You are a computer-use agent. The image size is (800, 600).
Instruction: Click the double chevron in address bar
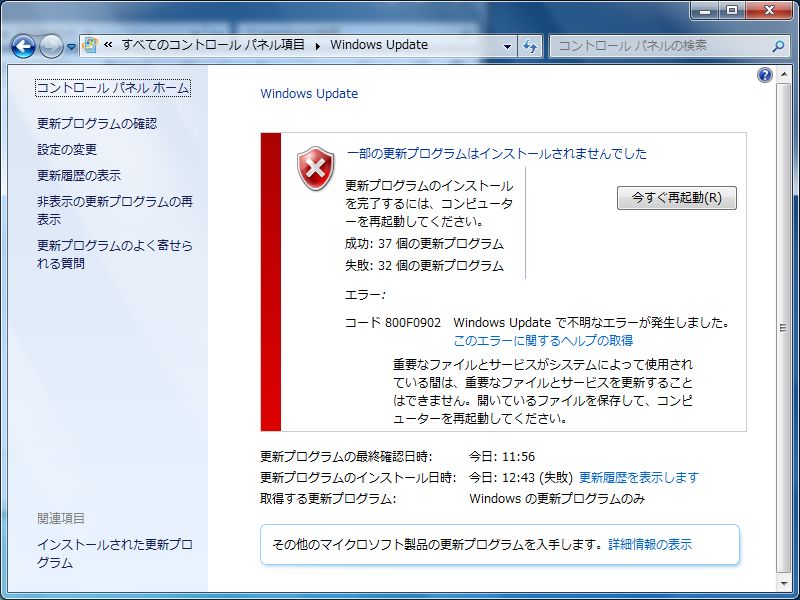[108, 45]
